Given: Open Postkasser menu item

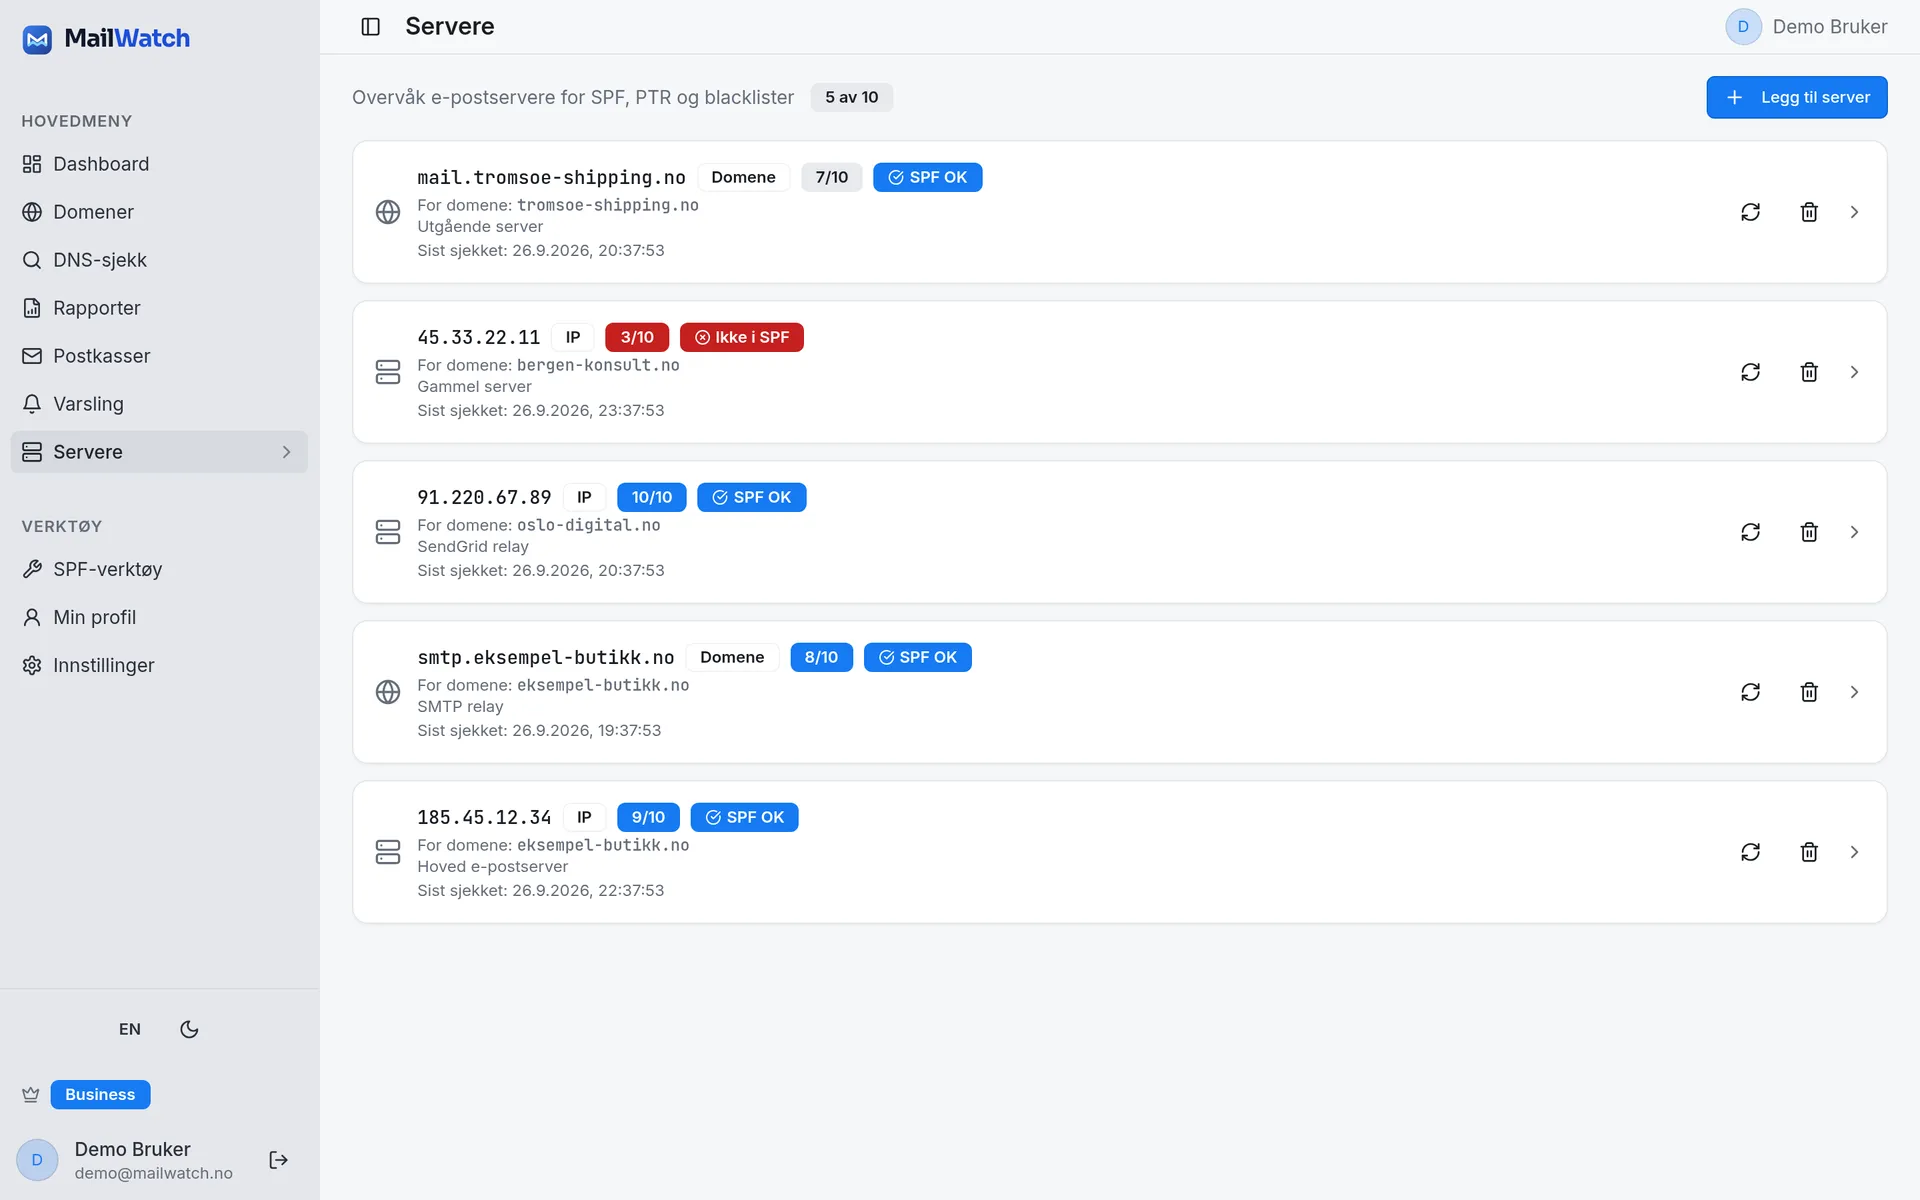Looking at the screenshot, I should coord(159,356).
